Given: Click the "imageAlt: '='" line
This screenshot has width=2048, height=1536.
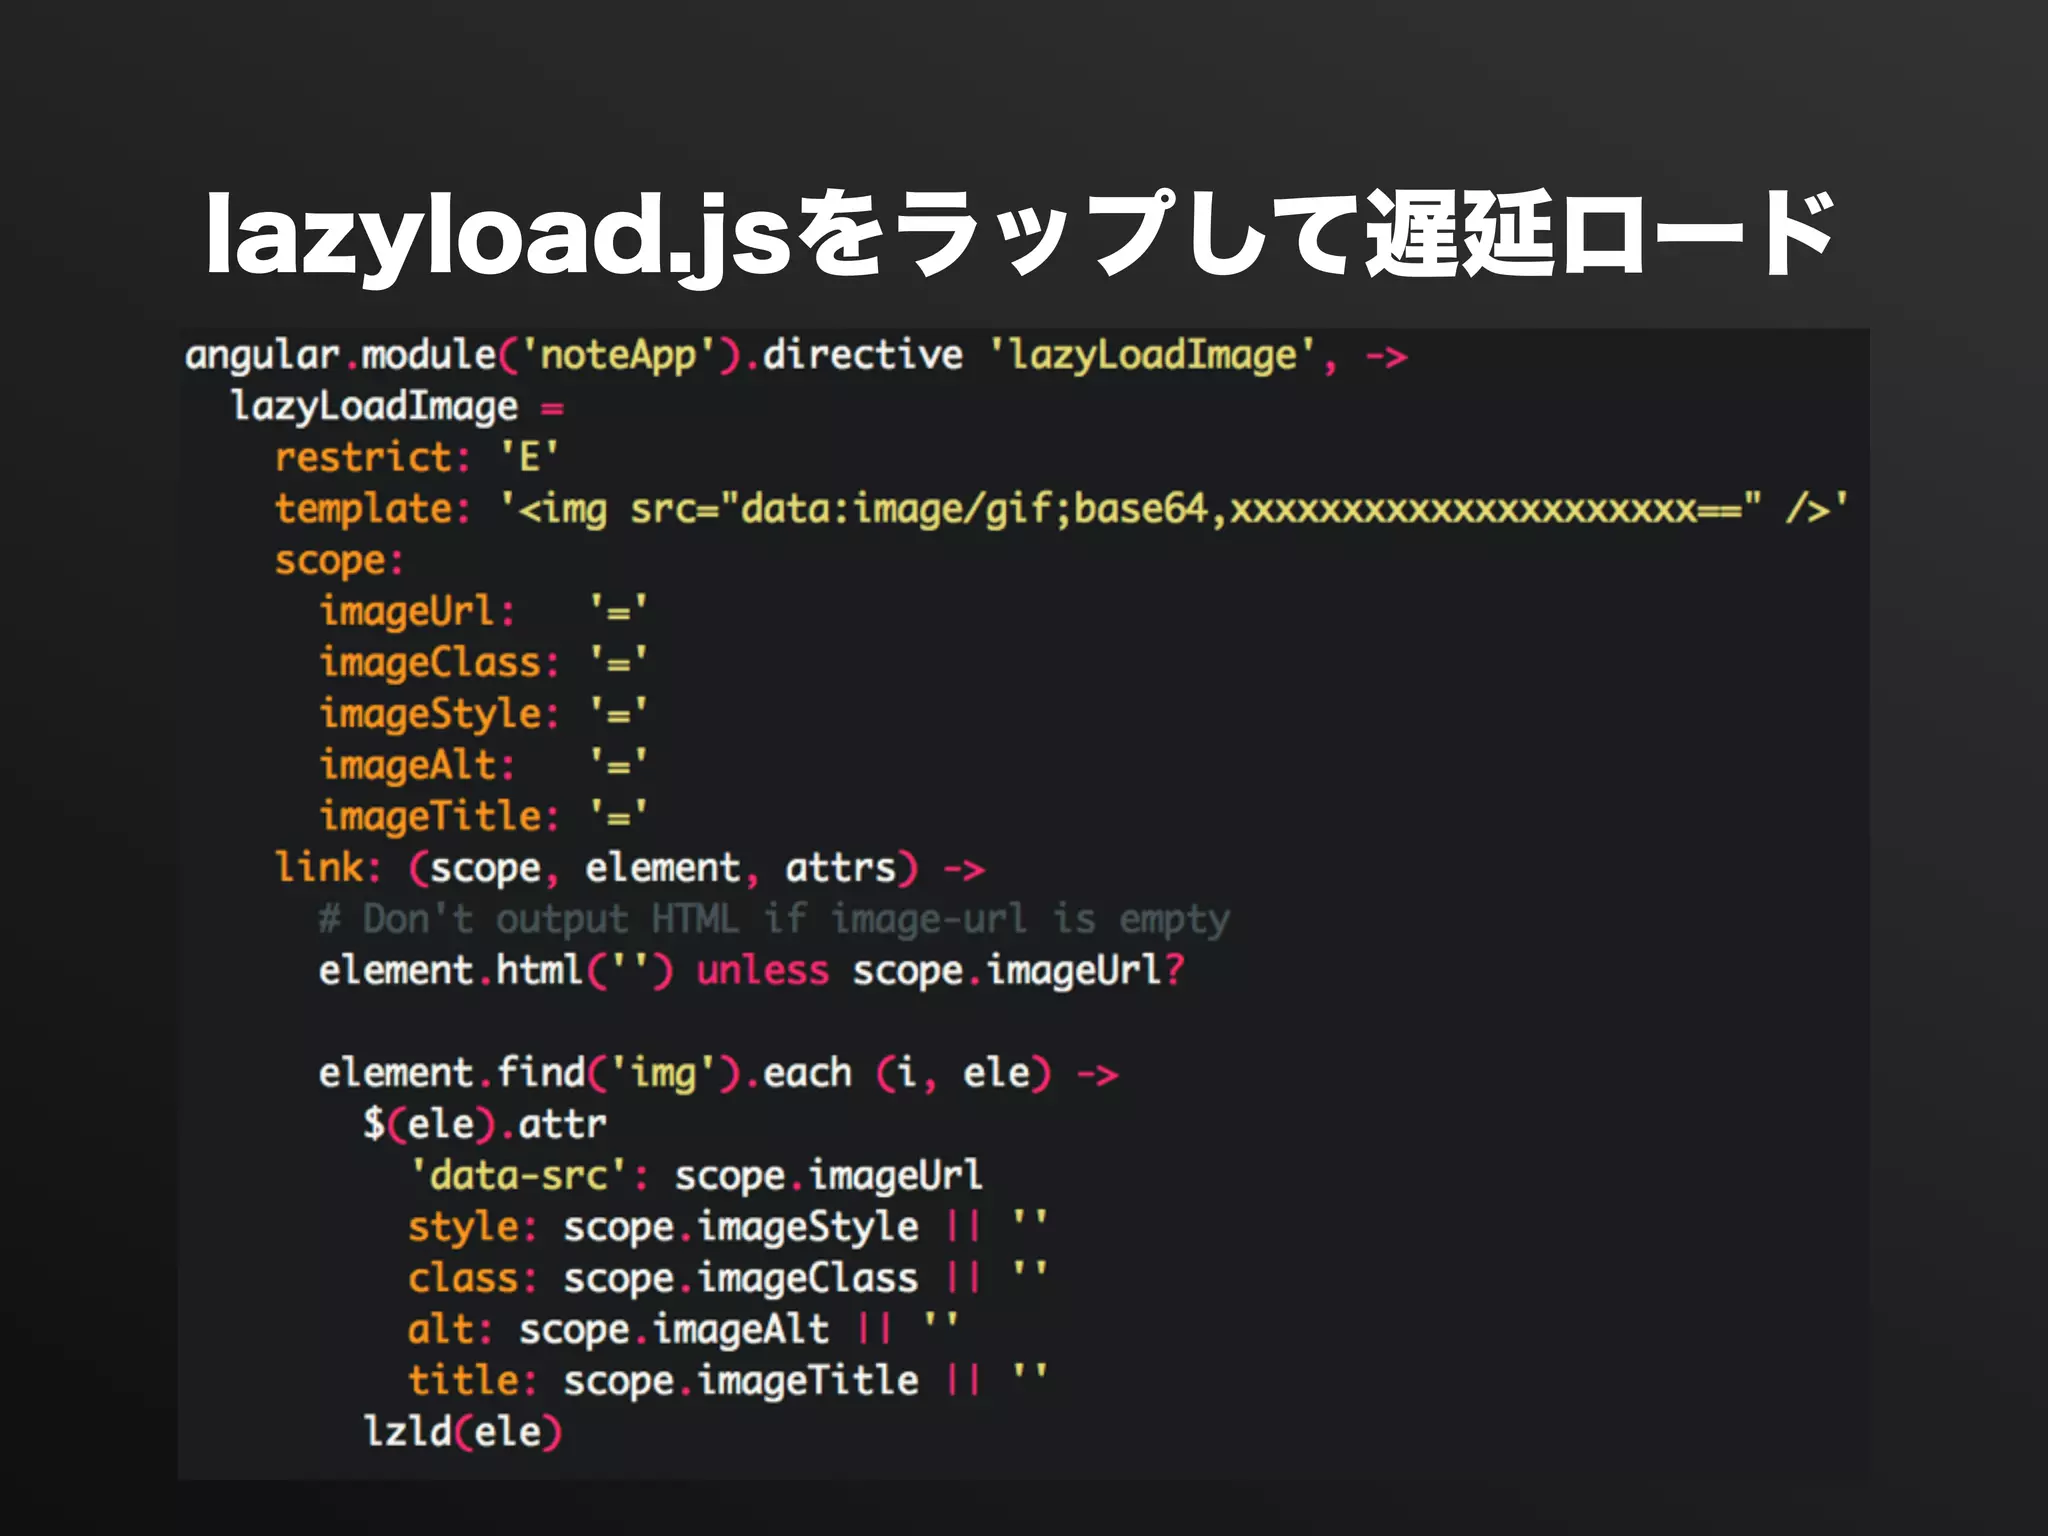Looking at the screenshot, I should coord(484,765).
